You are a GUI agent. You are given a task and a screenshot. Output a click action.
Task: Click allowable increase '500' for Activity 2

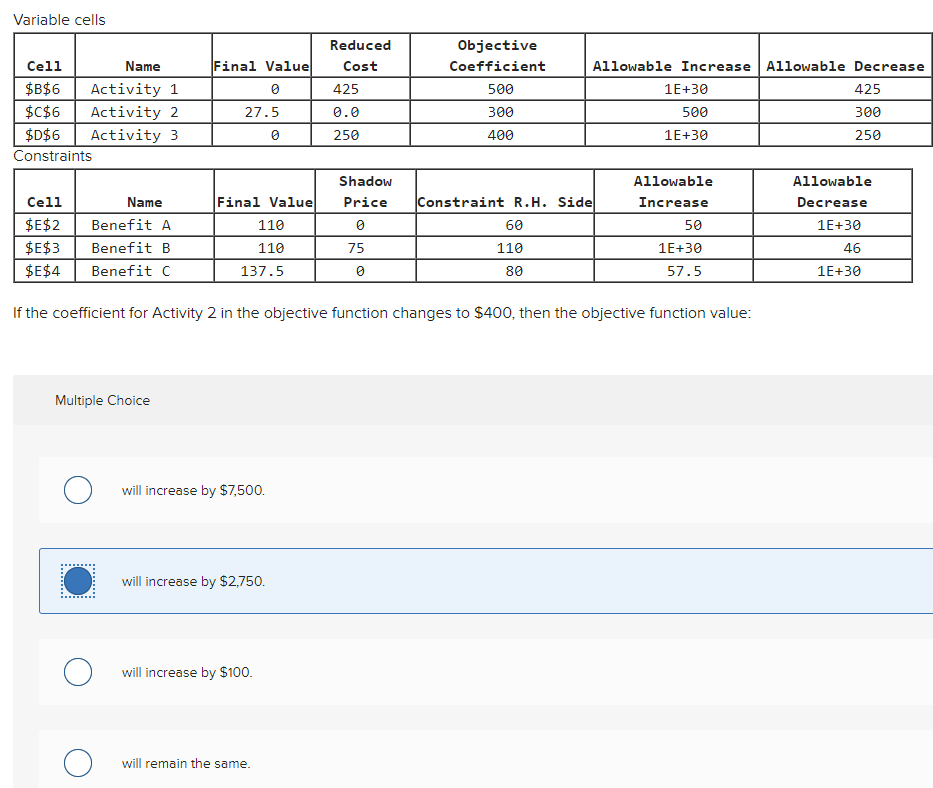tap(694, 112)
